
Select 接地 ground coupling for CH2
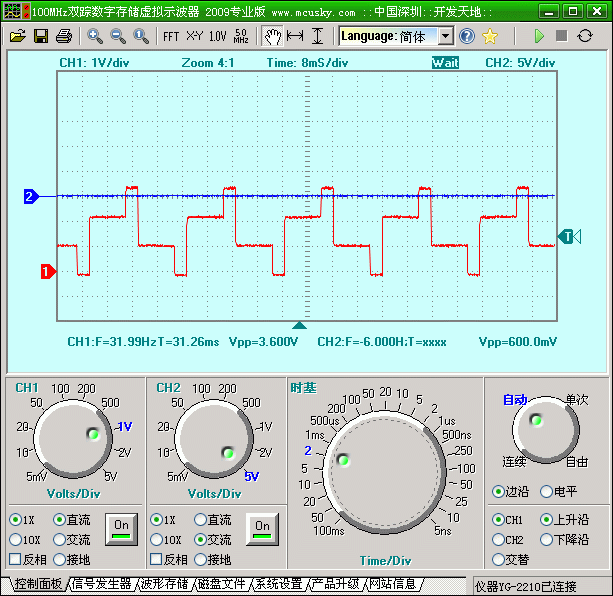point(200,559)
